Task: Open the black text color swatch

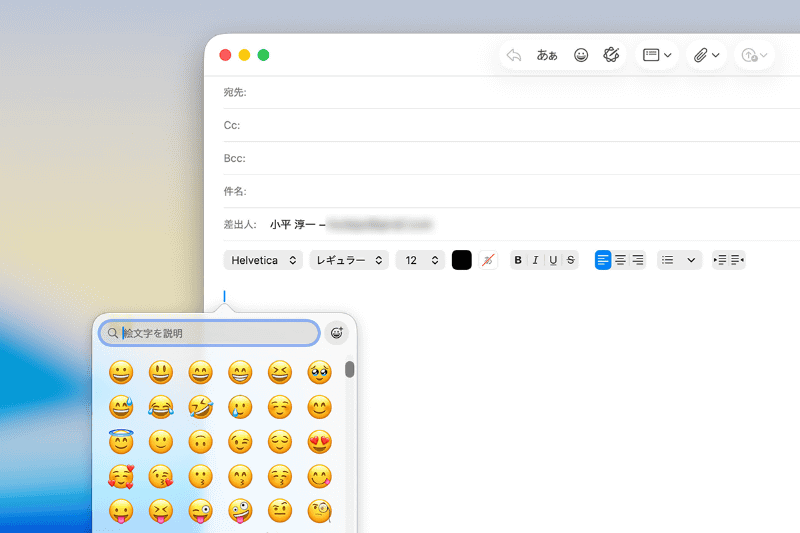Action: click(462, 260)
